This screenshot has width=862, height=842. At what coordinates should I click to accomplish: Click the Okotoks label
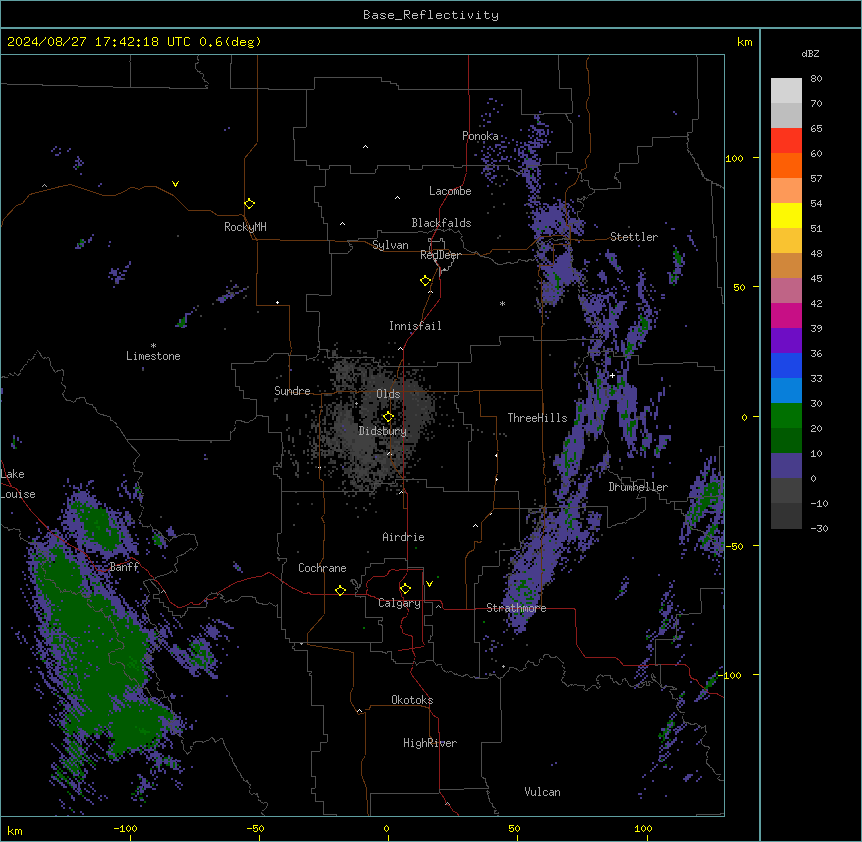412,700
